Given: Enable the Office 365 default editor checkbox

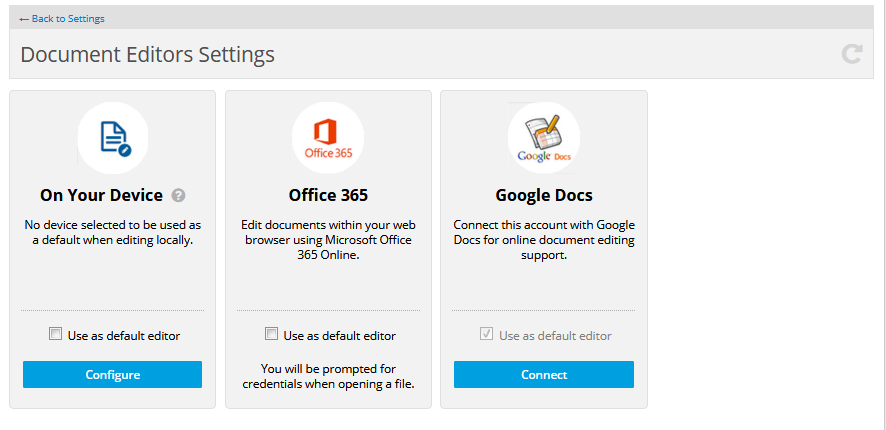Looking at the screenshot, I should coord(272,335).
